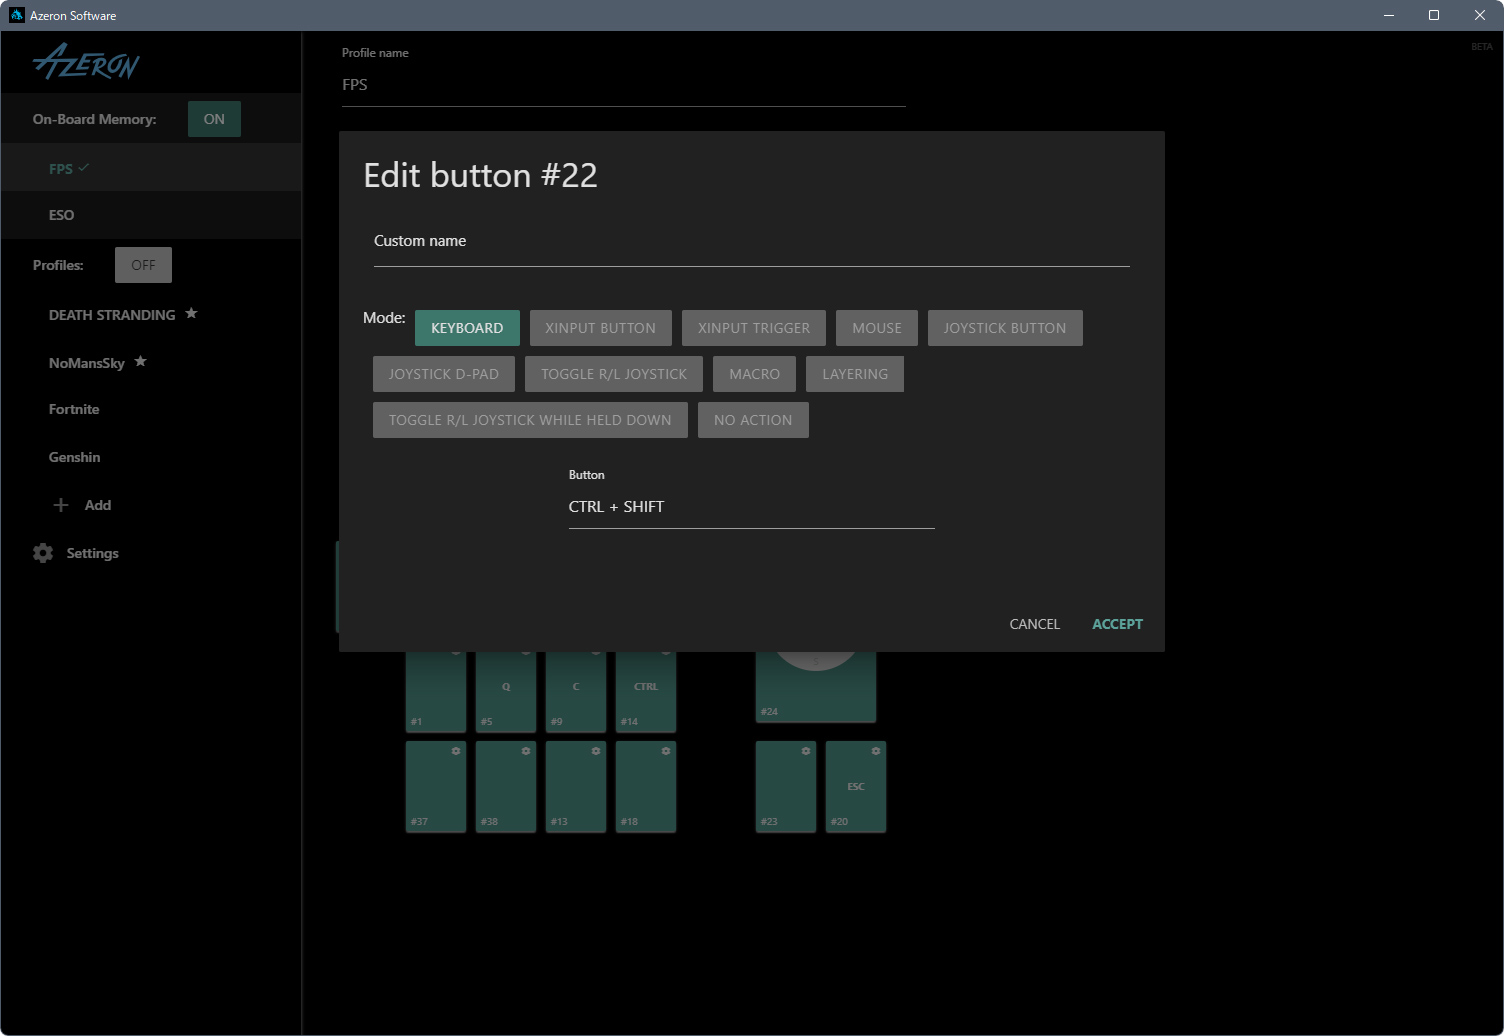Toggle On-Board Memory ON button

click(x=214, y=119)
